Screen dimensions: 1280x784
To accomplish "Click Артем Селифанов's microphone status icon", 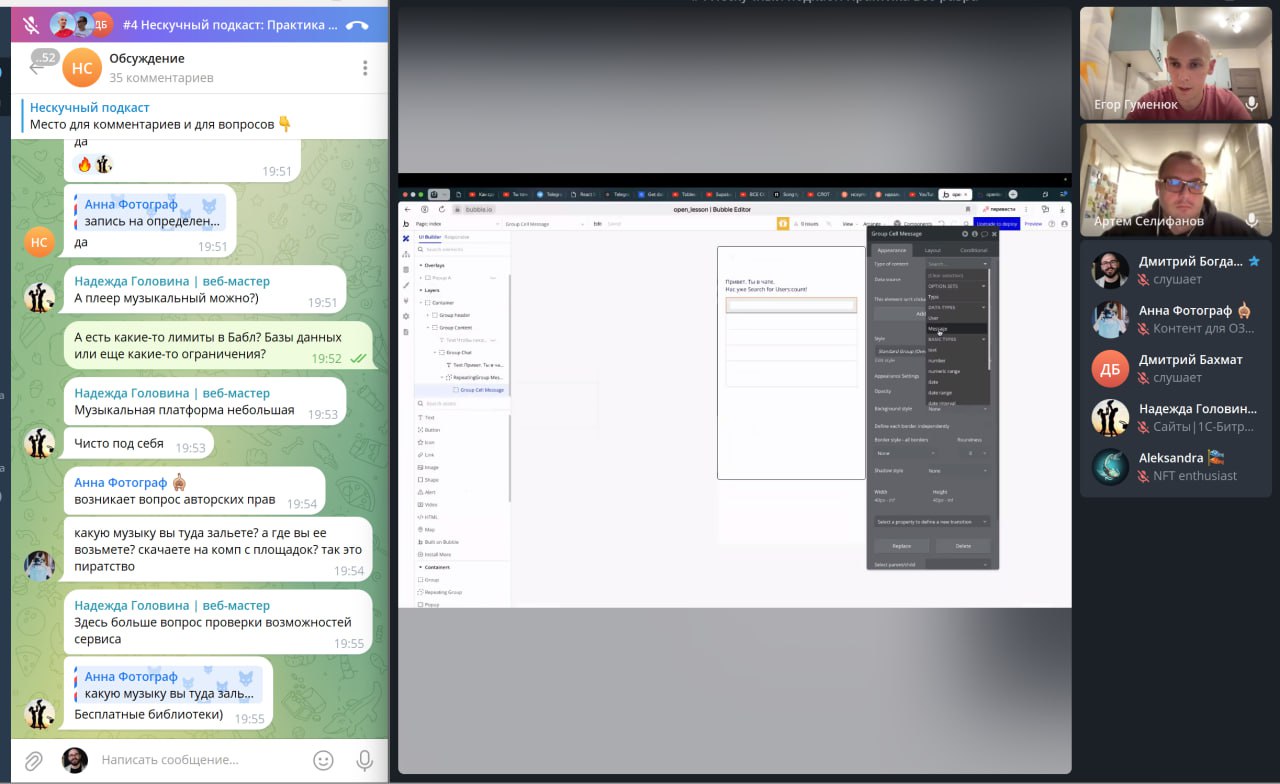I will click(x=1251, y=220).
